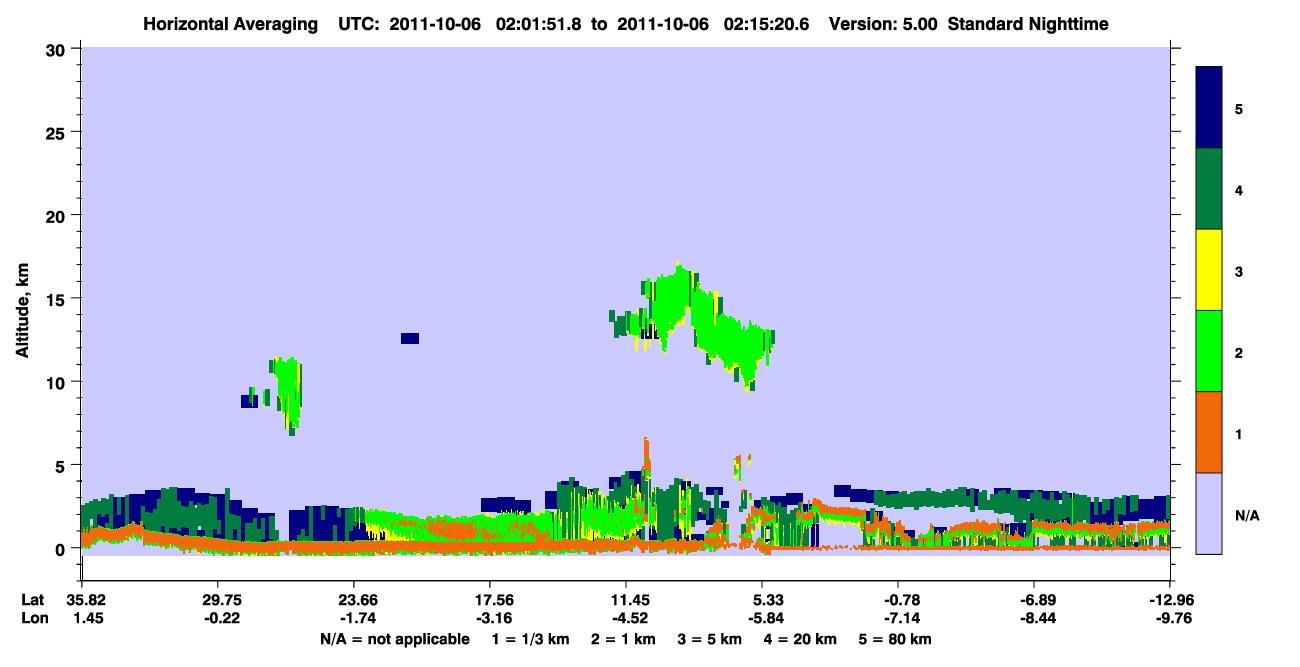This screenshot has height=667, width=1300.
Task: Click the latitude value -12.96
Action: (1170, 600)
